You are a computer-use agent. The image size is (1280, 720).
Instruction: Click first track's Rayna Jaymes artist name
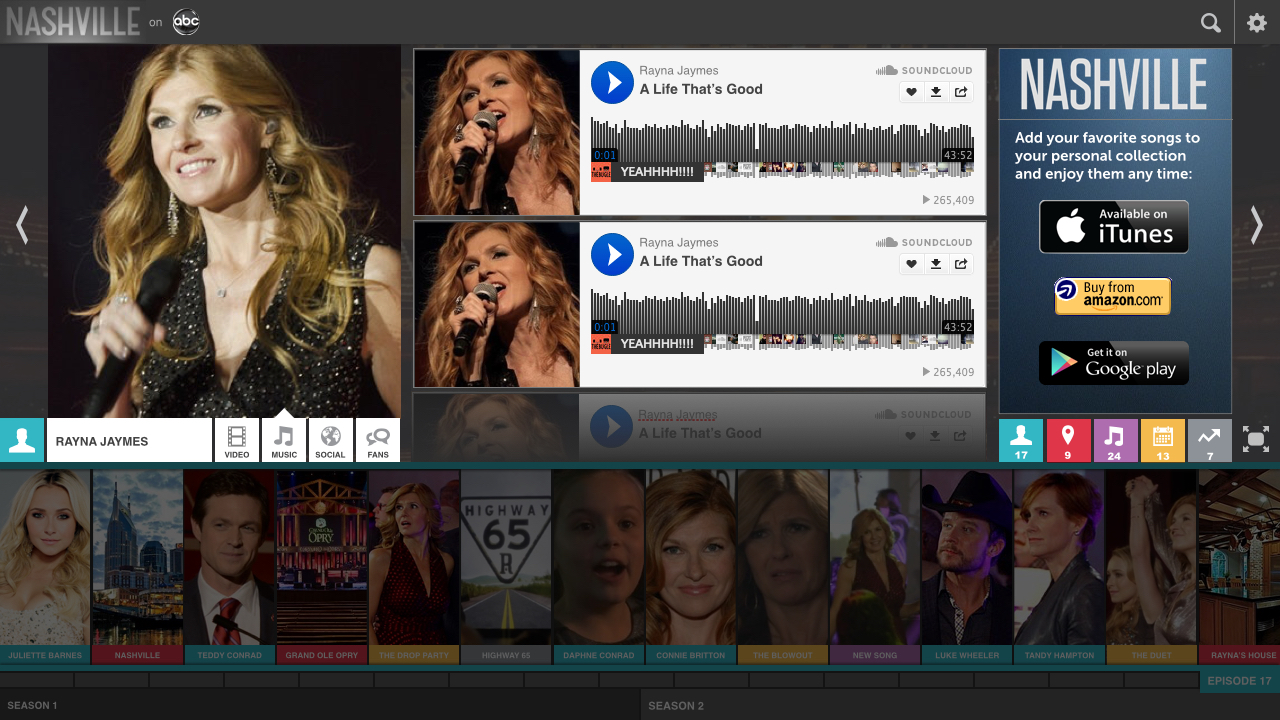pos(679,71)
